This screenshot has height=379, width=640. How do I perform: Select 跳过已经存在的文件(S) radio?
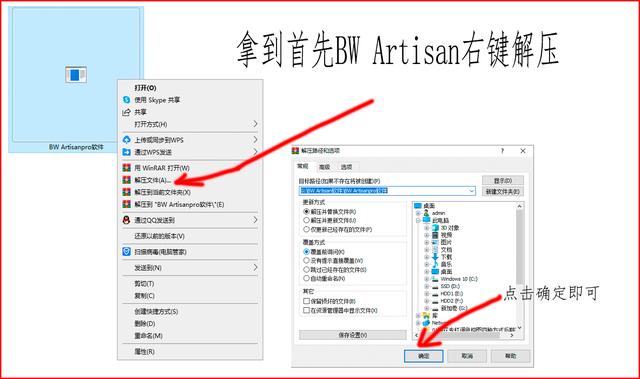pos(306,269)
